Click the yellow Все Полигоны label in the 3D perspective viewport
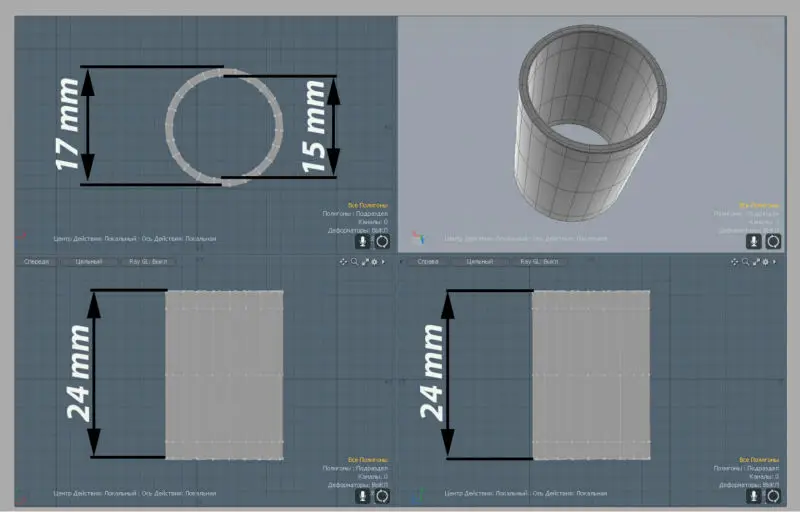The width and height of the screenshot is (800, 512). [x=759, y=205]
